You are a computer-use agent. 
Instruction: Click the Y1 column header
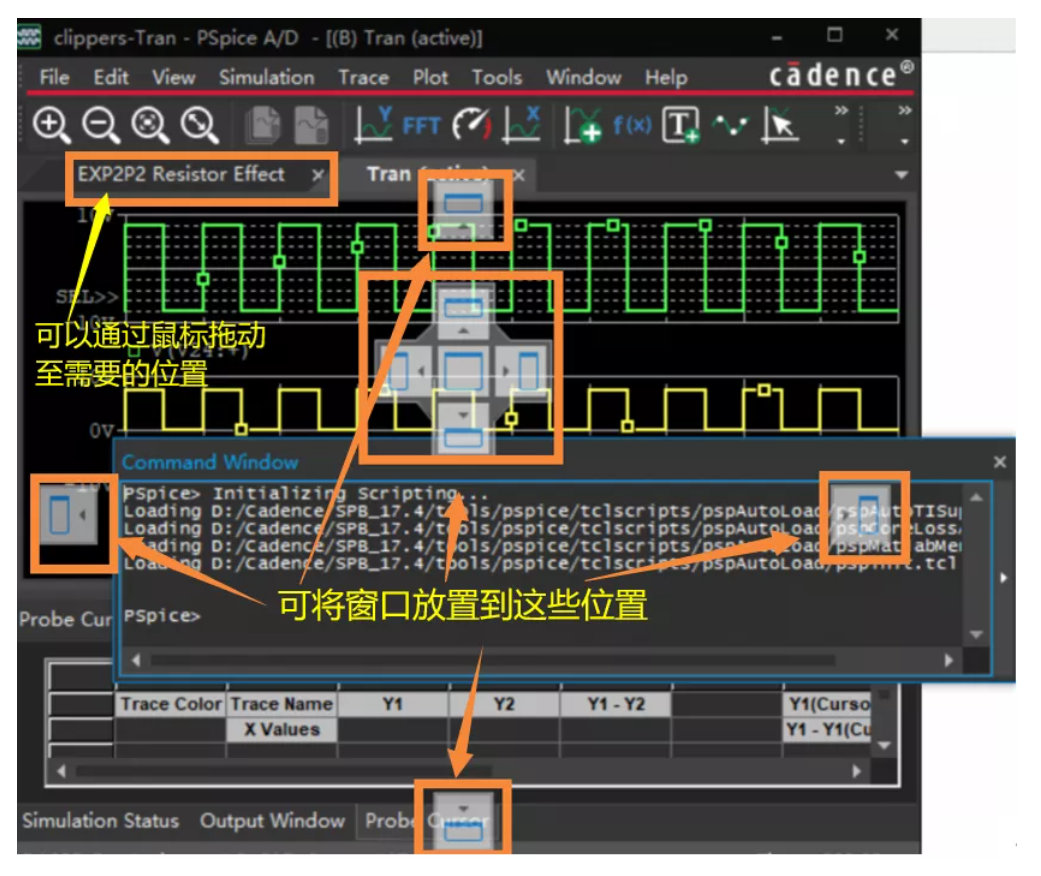(393, 704)
